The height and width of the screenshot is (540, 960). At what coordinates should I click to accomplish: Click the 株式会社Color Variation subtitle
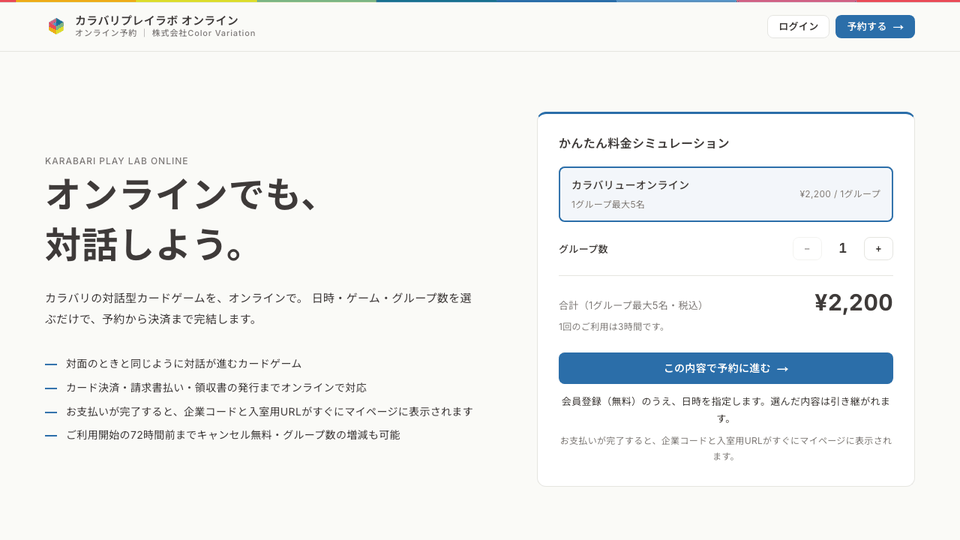(204, 33)
